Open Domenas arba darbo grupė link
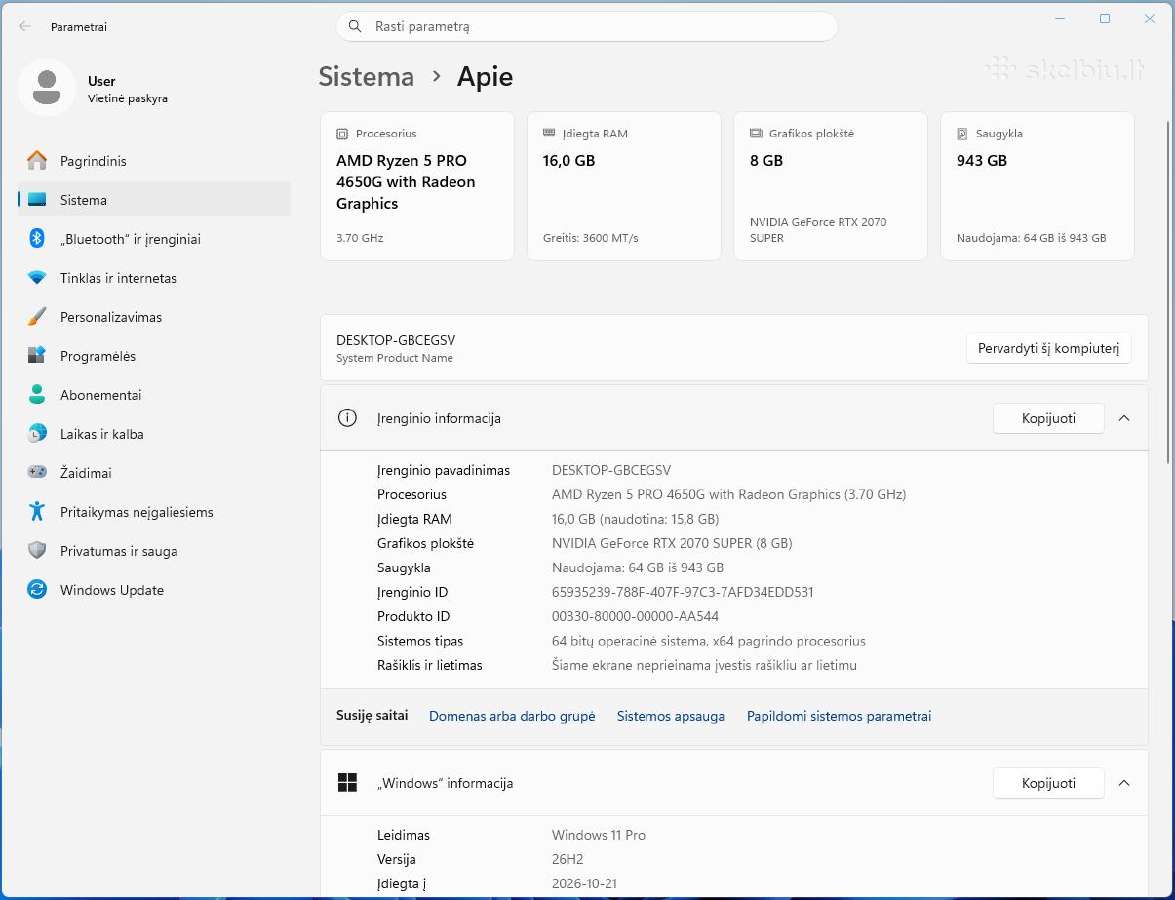This screenshot has width=1175, height=900. [512, 716]
